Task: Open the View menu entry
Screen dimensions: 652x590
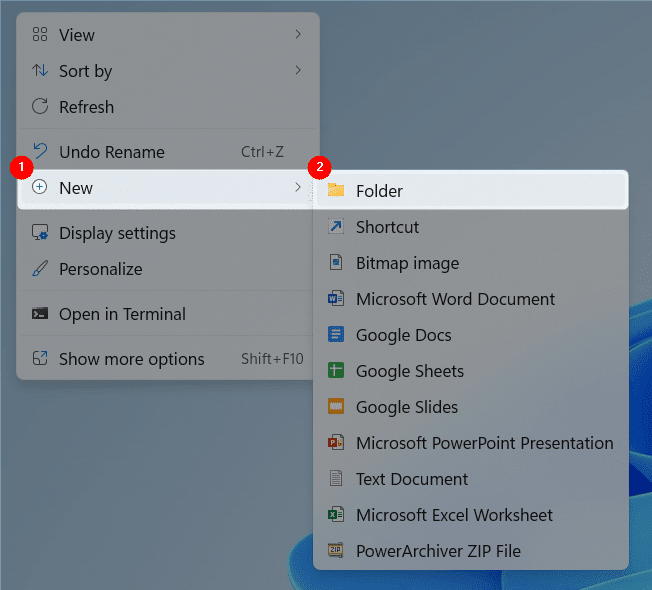Action: click(168, 35)
